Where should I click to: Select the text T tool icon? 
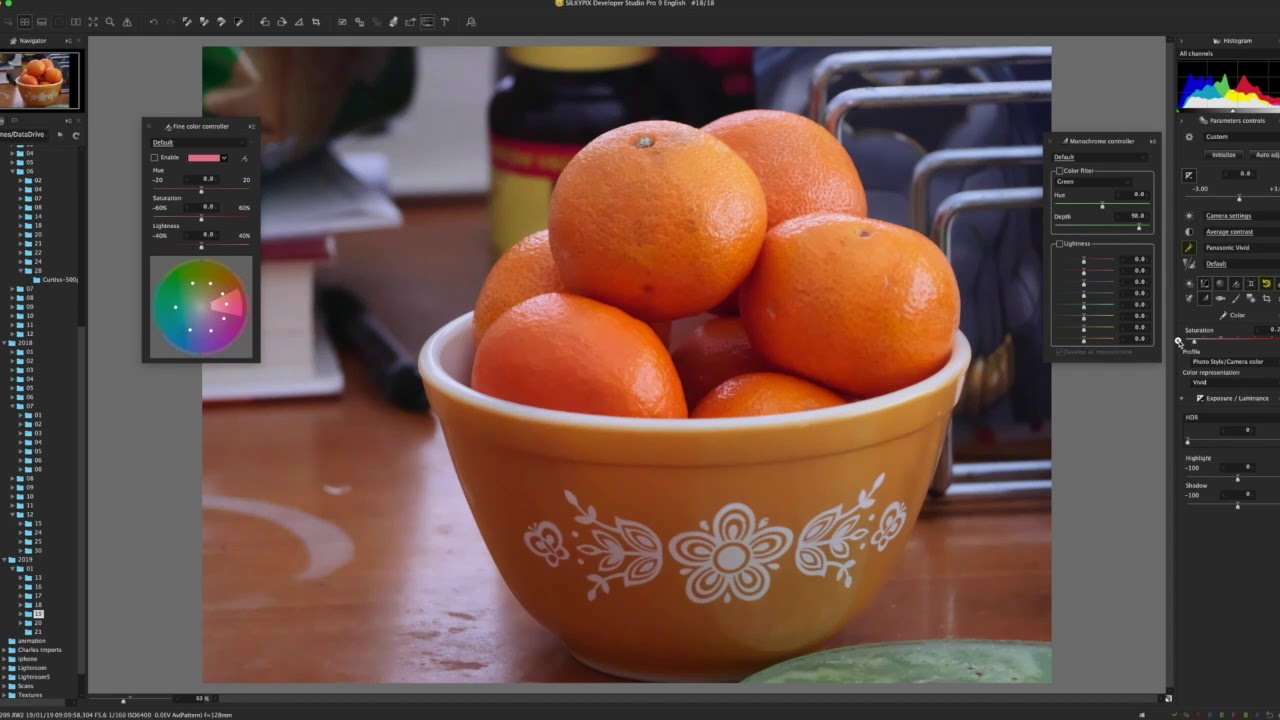point(445,21)
